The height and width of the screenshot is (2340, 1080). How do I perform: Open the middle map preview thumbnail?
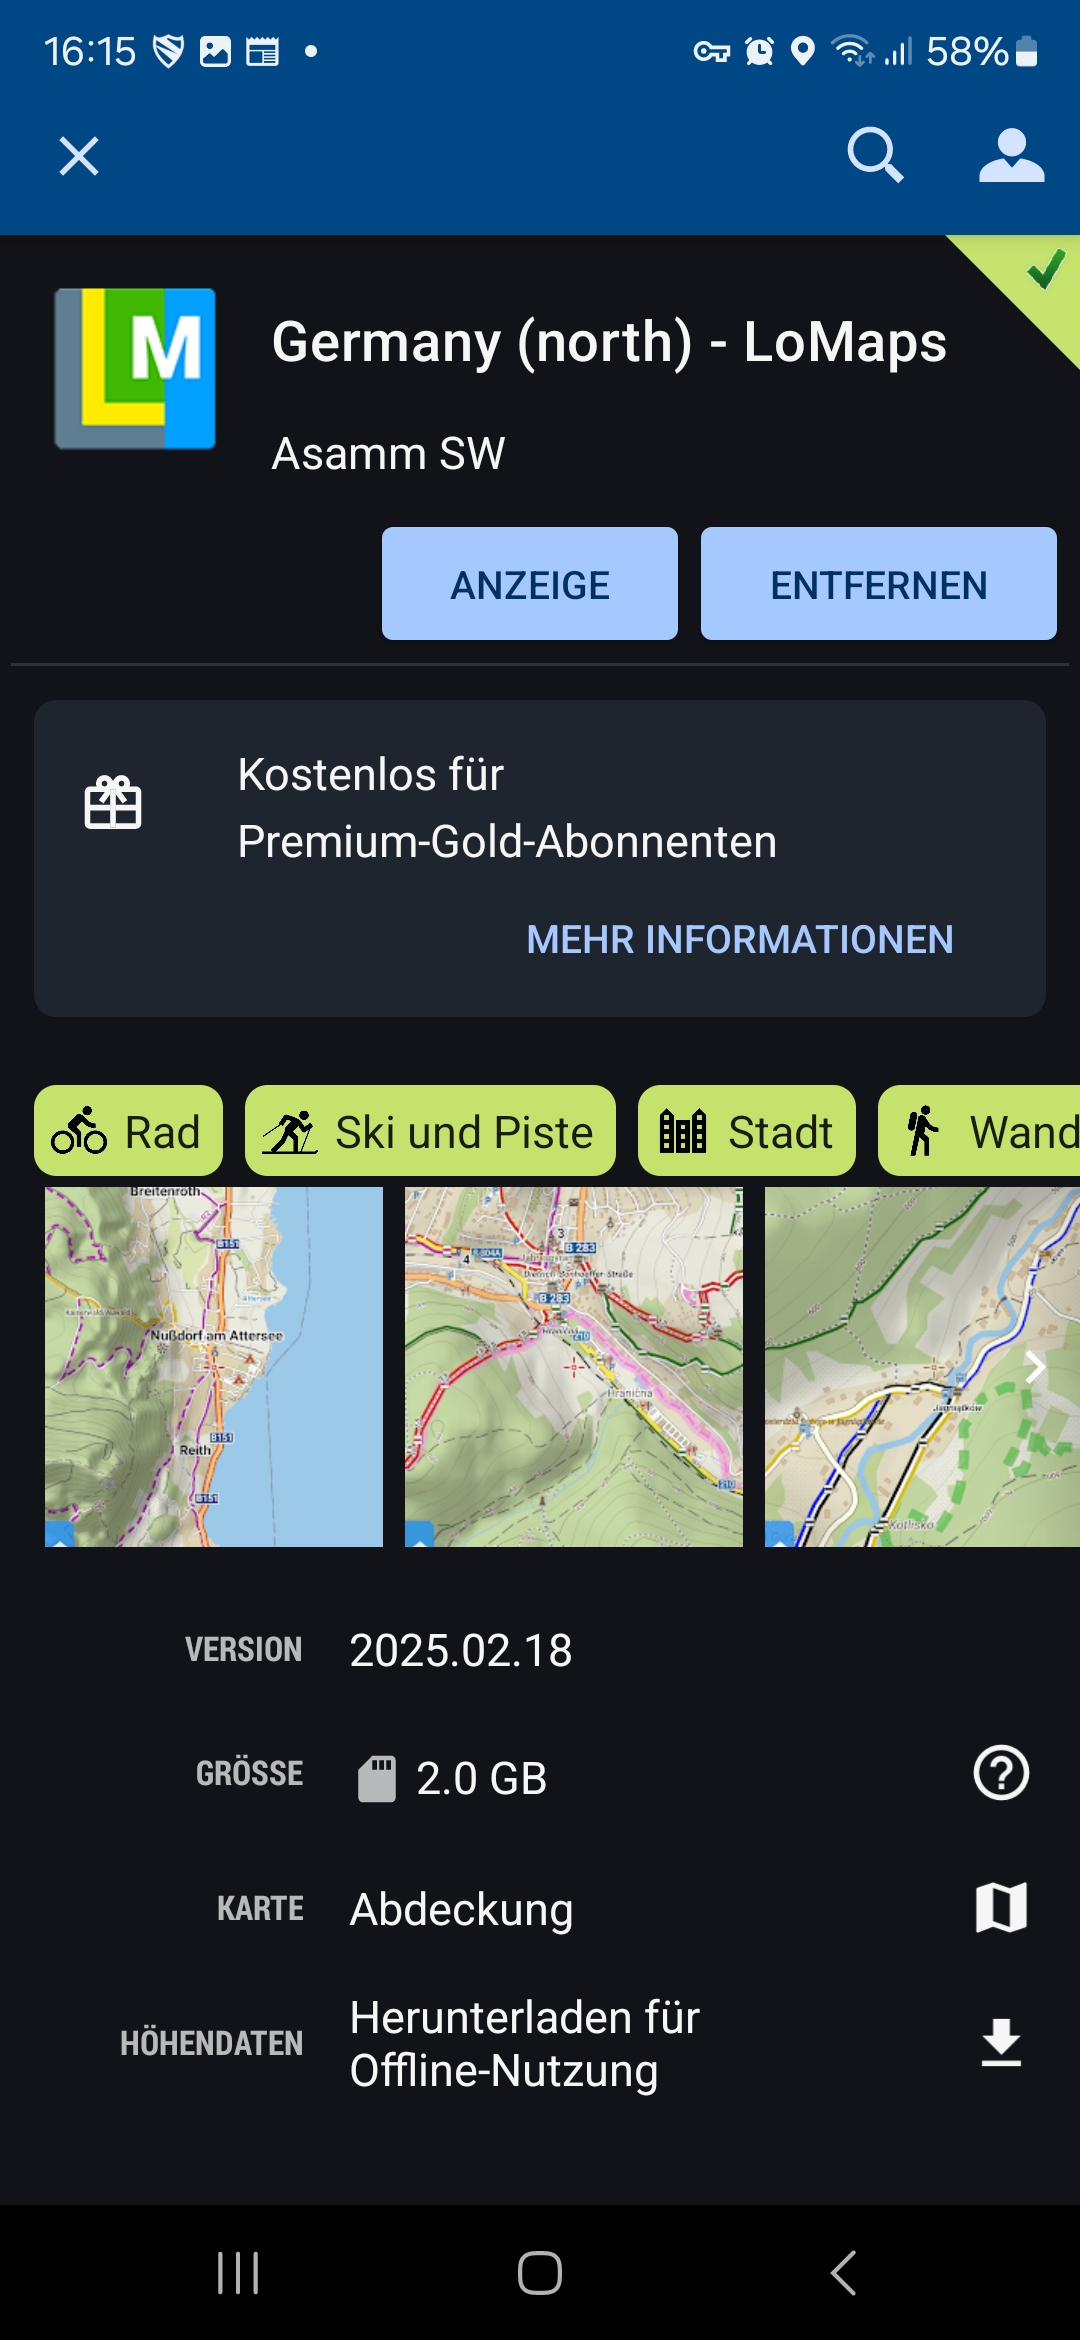(574, 1367)
